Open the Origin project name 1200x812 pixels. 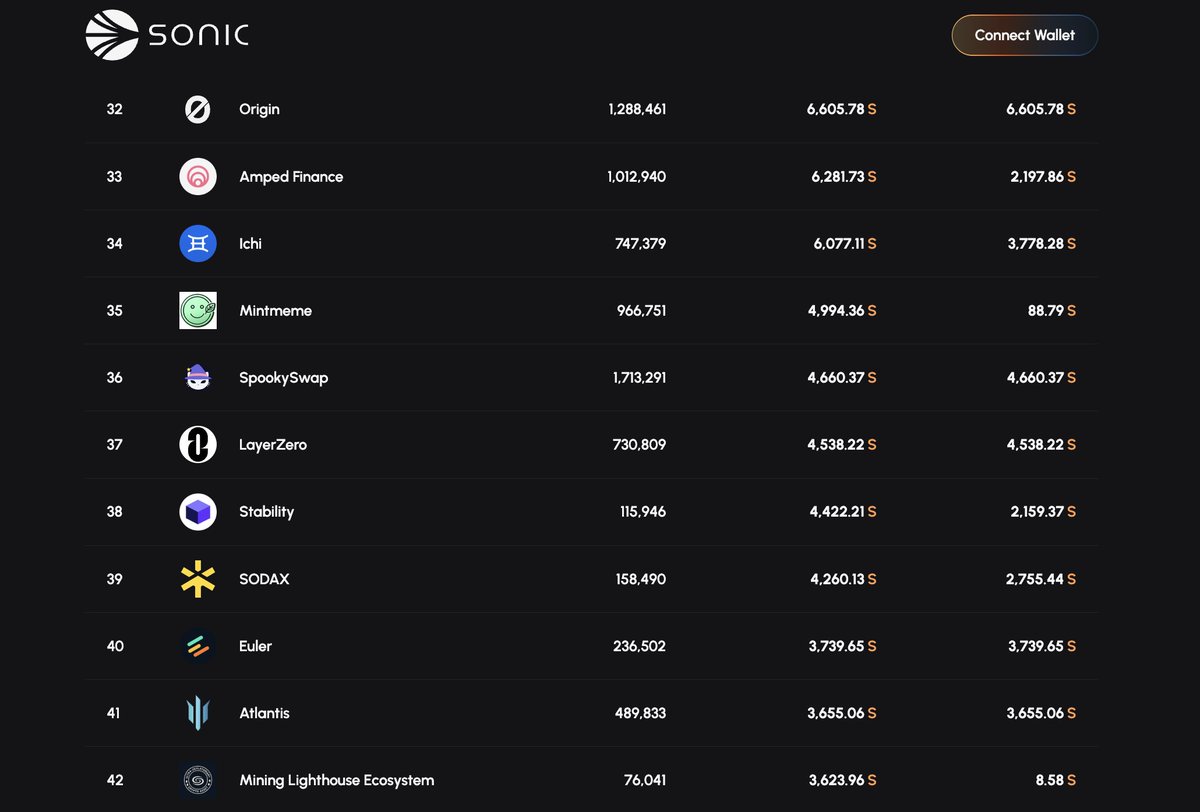click(260, 109)
